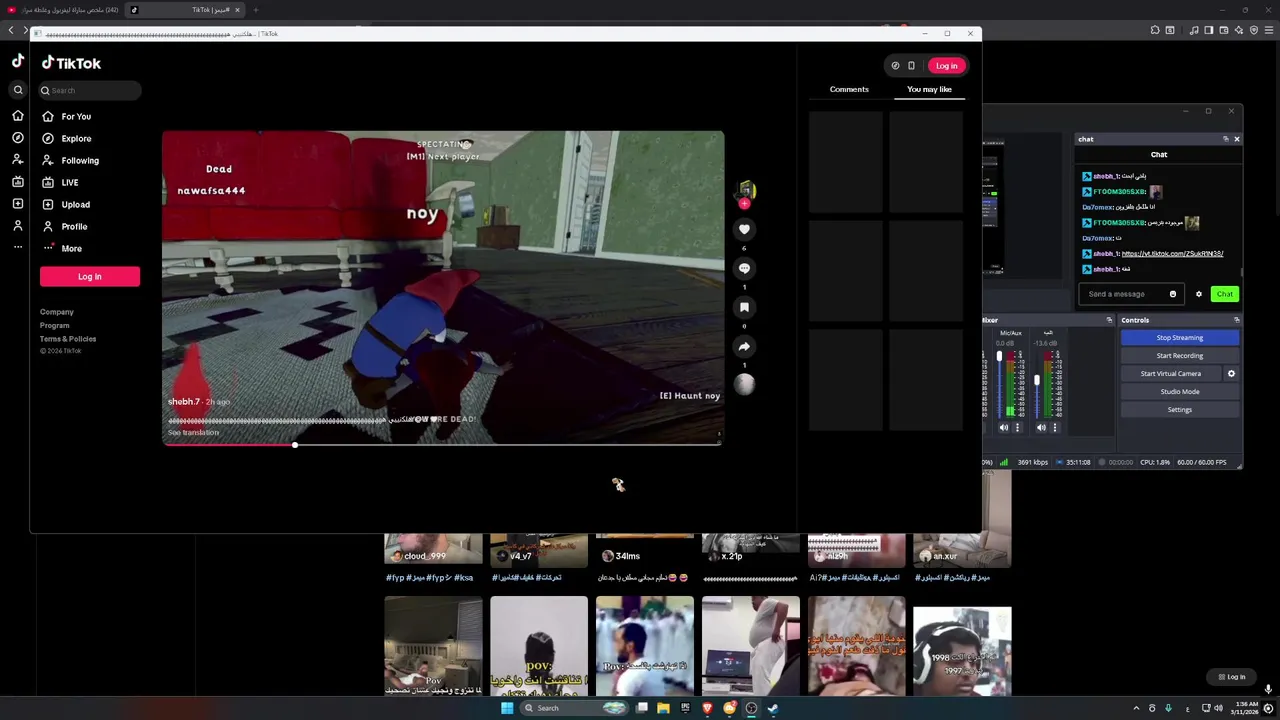Image resolution: width=1280 pixels, height=720 pixels.
Task: Share the video using arrow icon
Action: [x=744, y=346]
